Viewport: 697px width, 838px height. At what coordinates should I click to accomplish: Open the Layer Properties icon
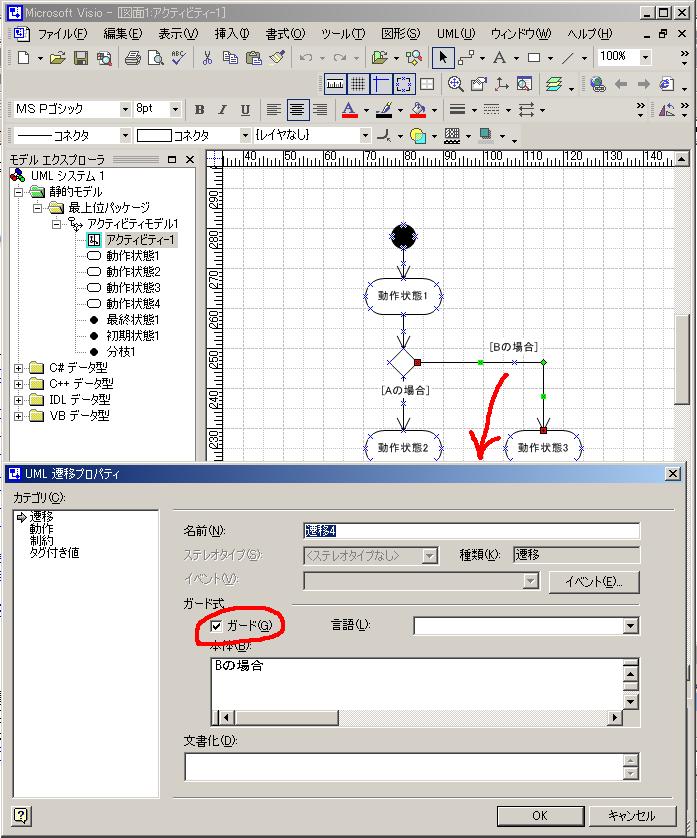click(x=554, y=84)
